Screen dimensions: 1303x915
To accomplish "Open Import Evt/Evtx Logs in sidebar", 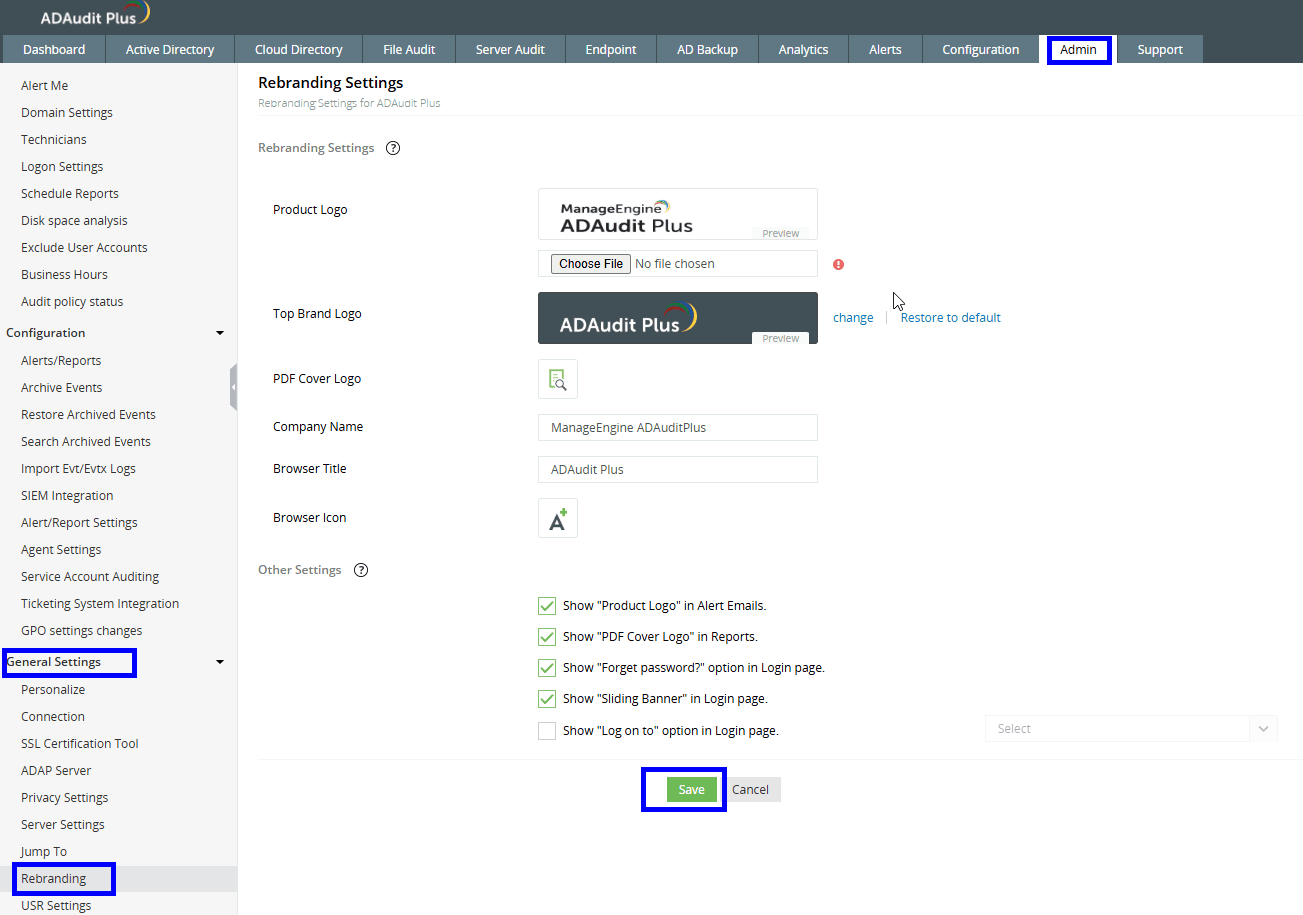I will pyautogui.click(x=78, y=469).
